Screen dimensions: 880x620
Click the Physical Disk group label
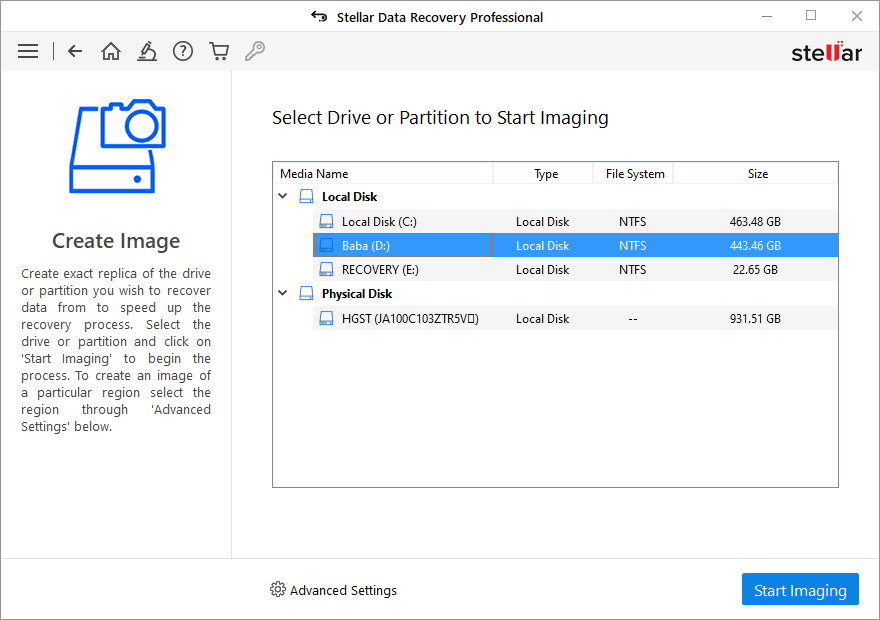click(357, 294)
